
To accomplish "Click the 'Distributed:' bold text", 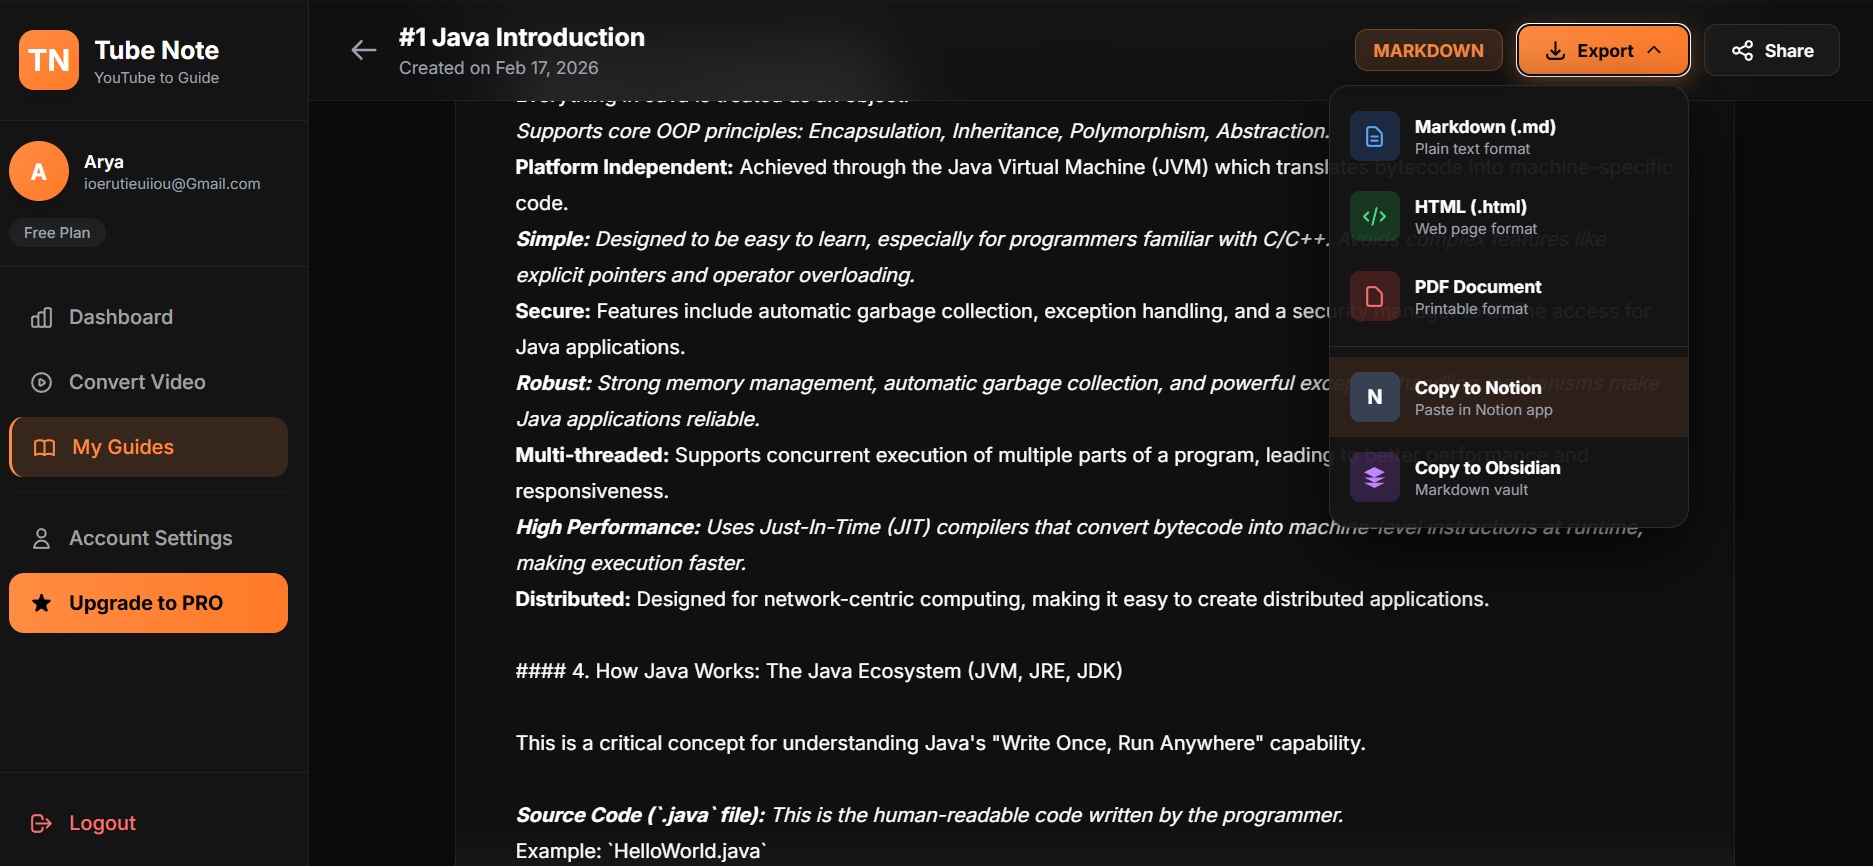I will [x=573, y=599].
